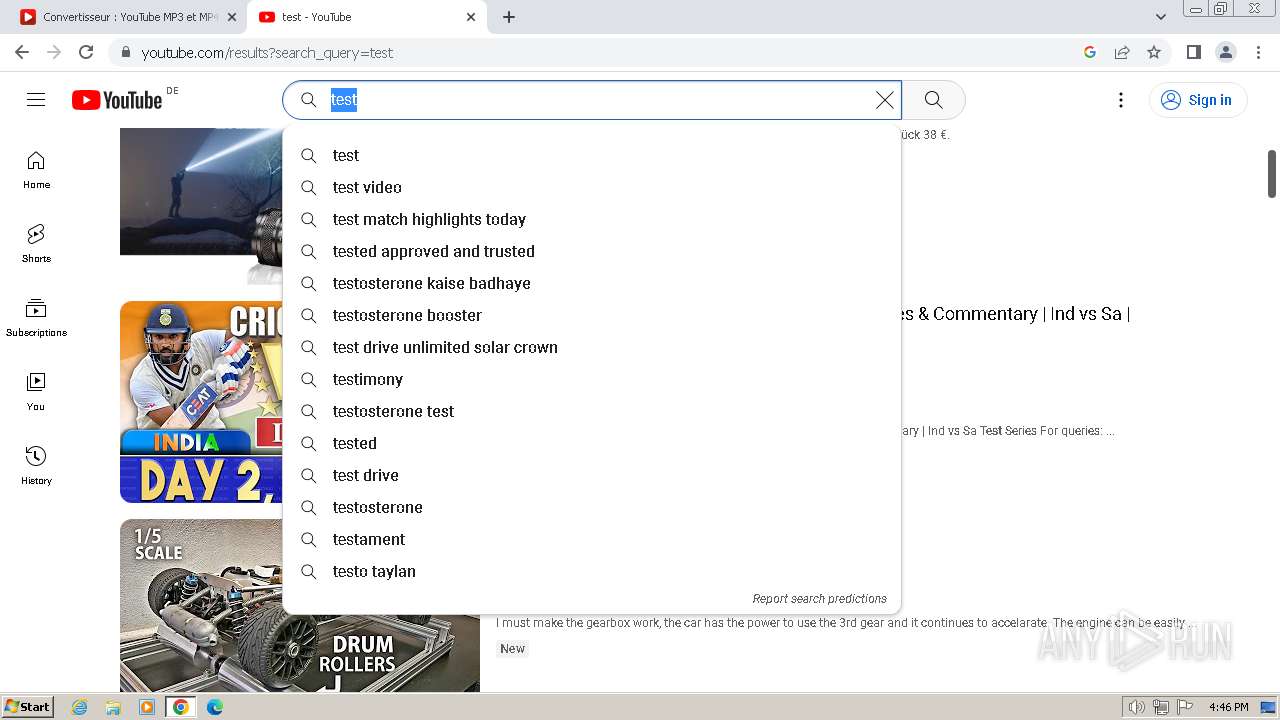1280x720 pixels.
Task: Open Chrome's three-dot menu
Action: tap(1257, 52)
